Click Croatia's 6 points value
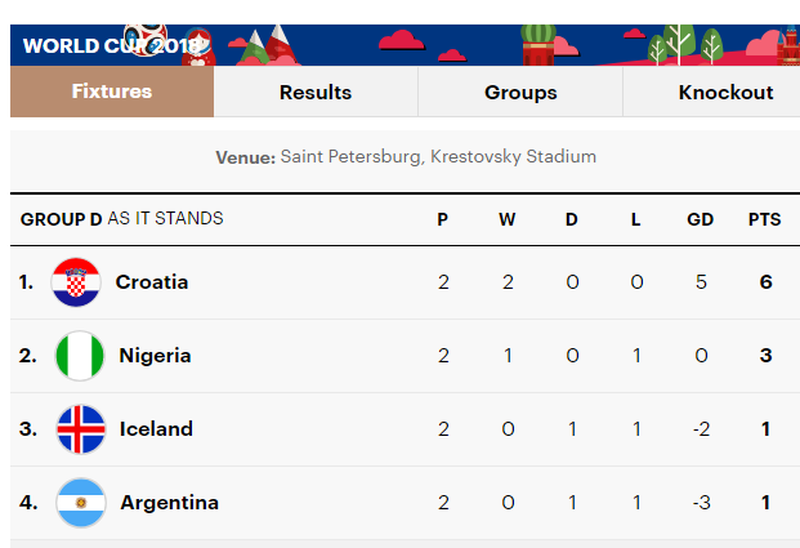Screen dimensions: 800x548 766,282
